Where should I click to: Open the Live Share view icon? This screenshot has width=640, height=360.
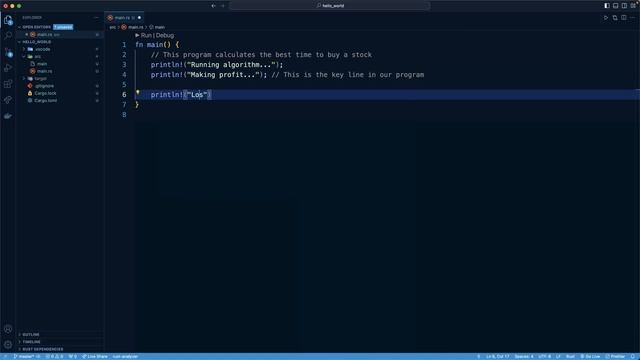coord(8,100)
